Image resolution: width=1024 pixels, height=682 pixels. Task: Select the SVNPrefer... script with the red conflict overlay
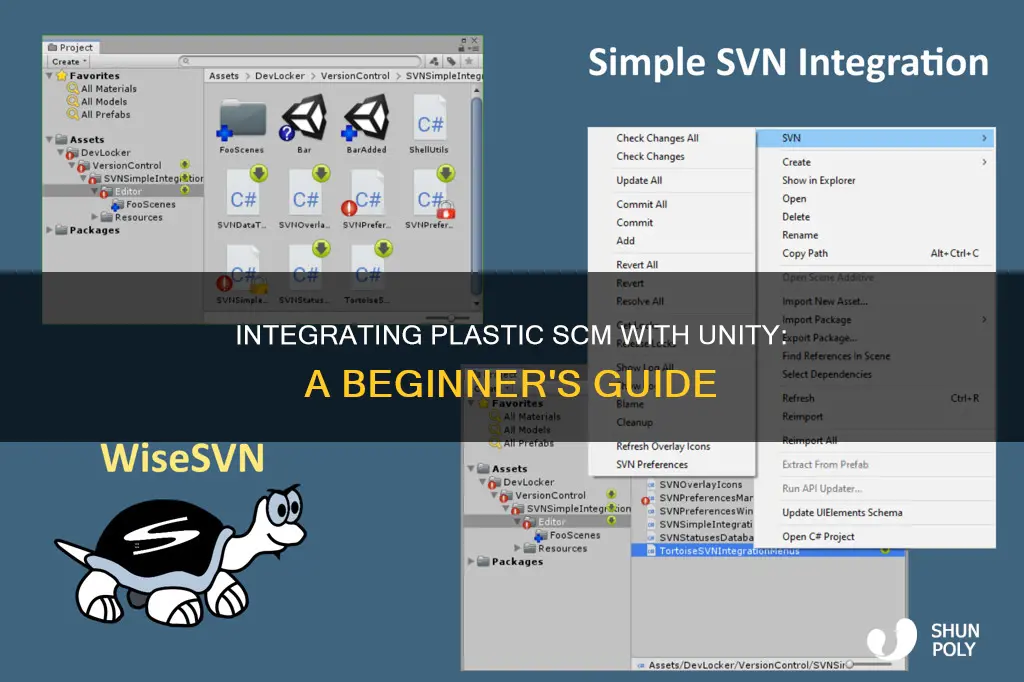point(365,195)
